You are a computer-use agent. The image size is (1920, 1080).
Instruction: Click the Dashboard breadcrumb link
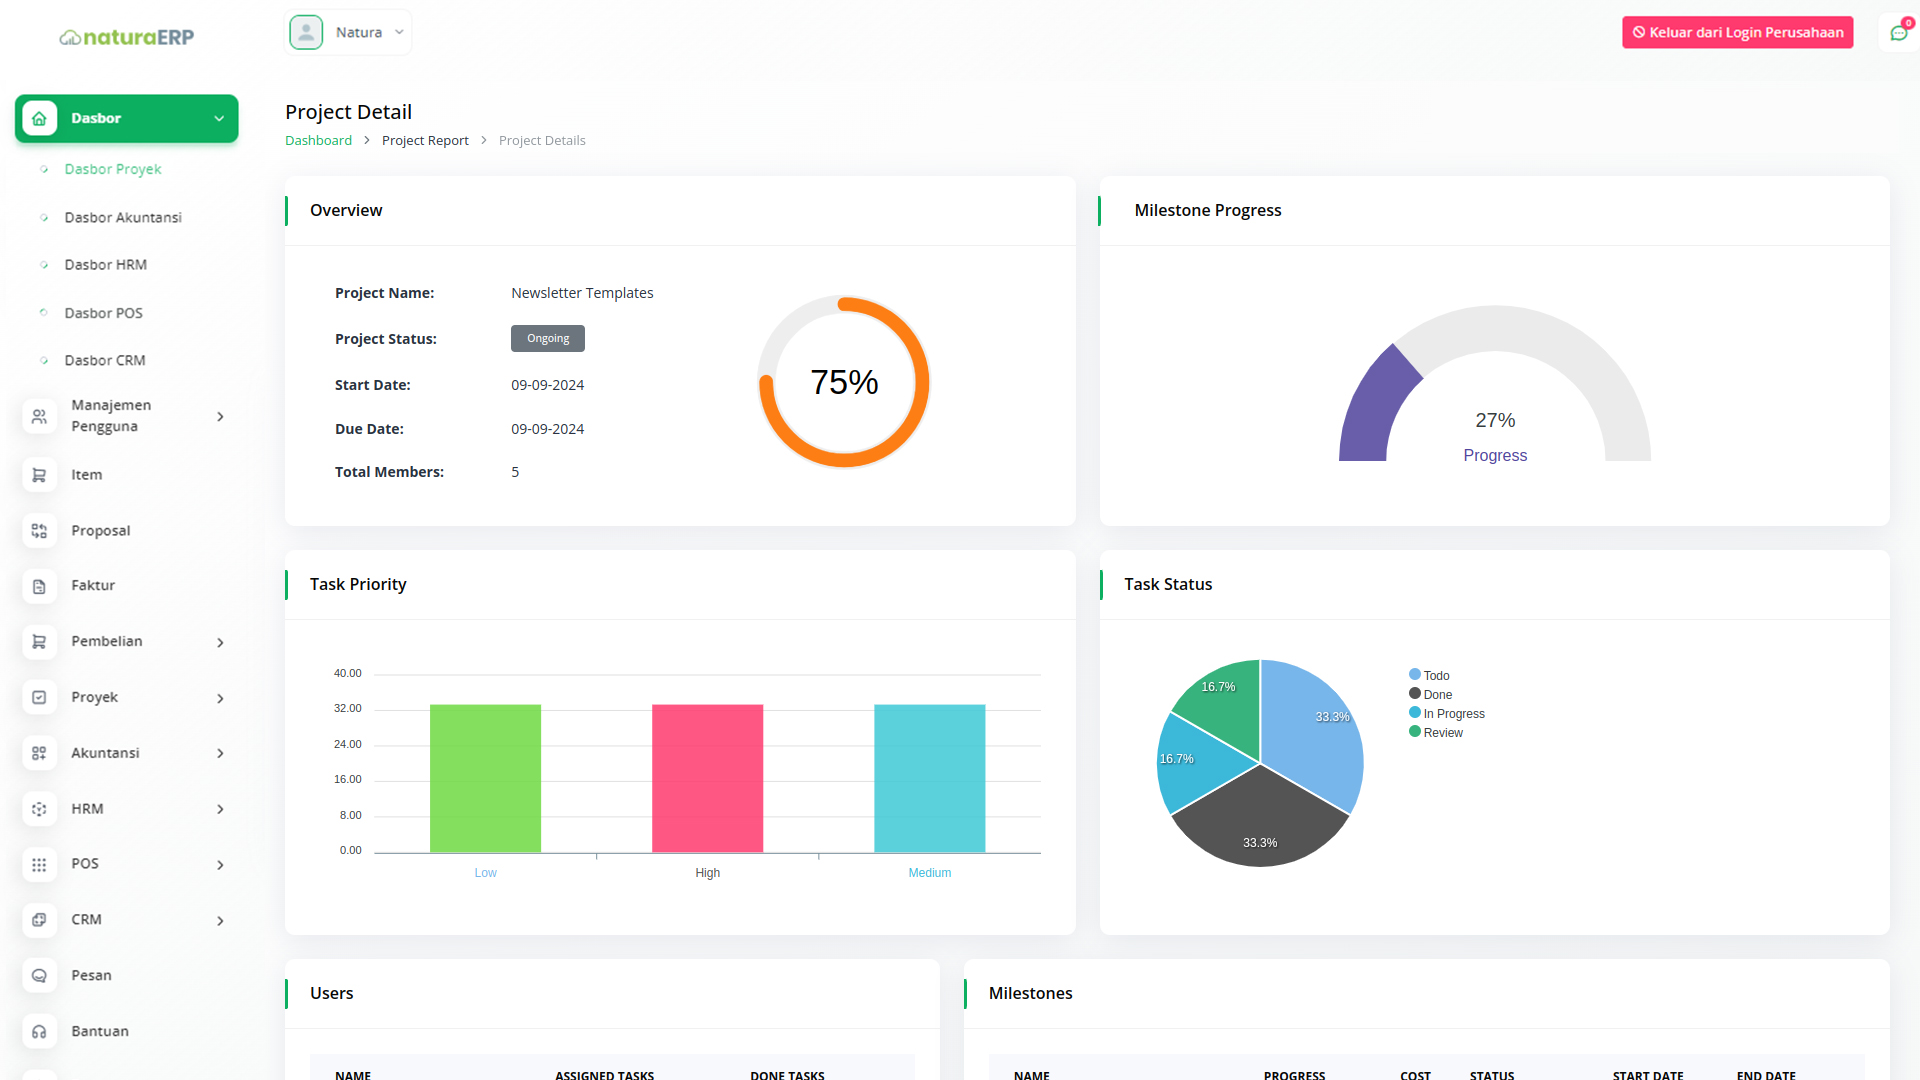pyautogui.click(x=318, y=141)
